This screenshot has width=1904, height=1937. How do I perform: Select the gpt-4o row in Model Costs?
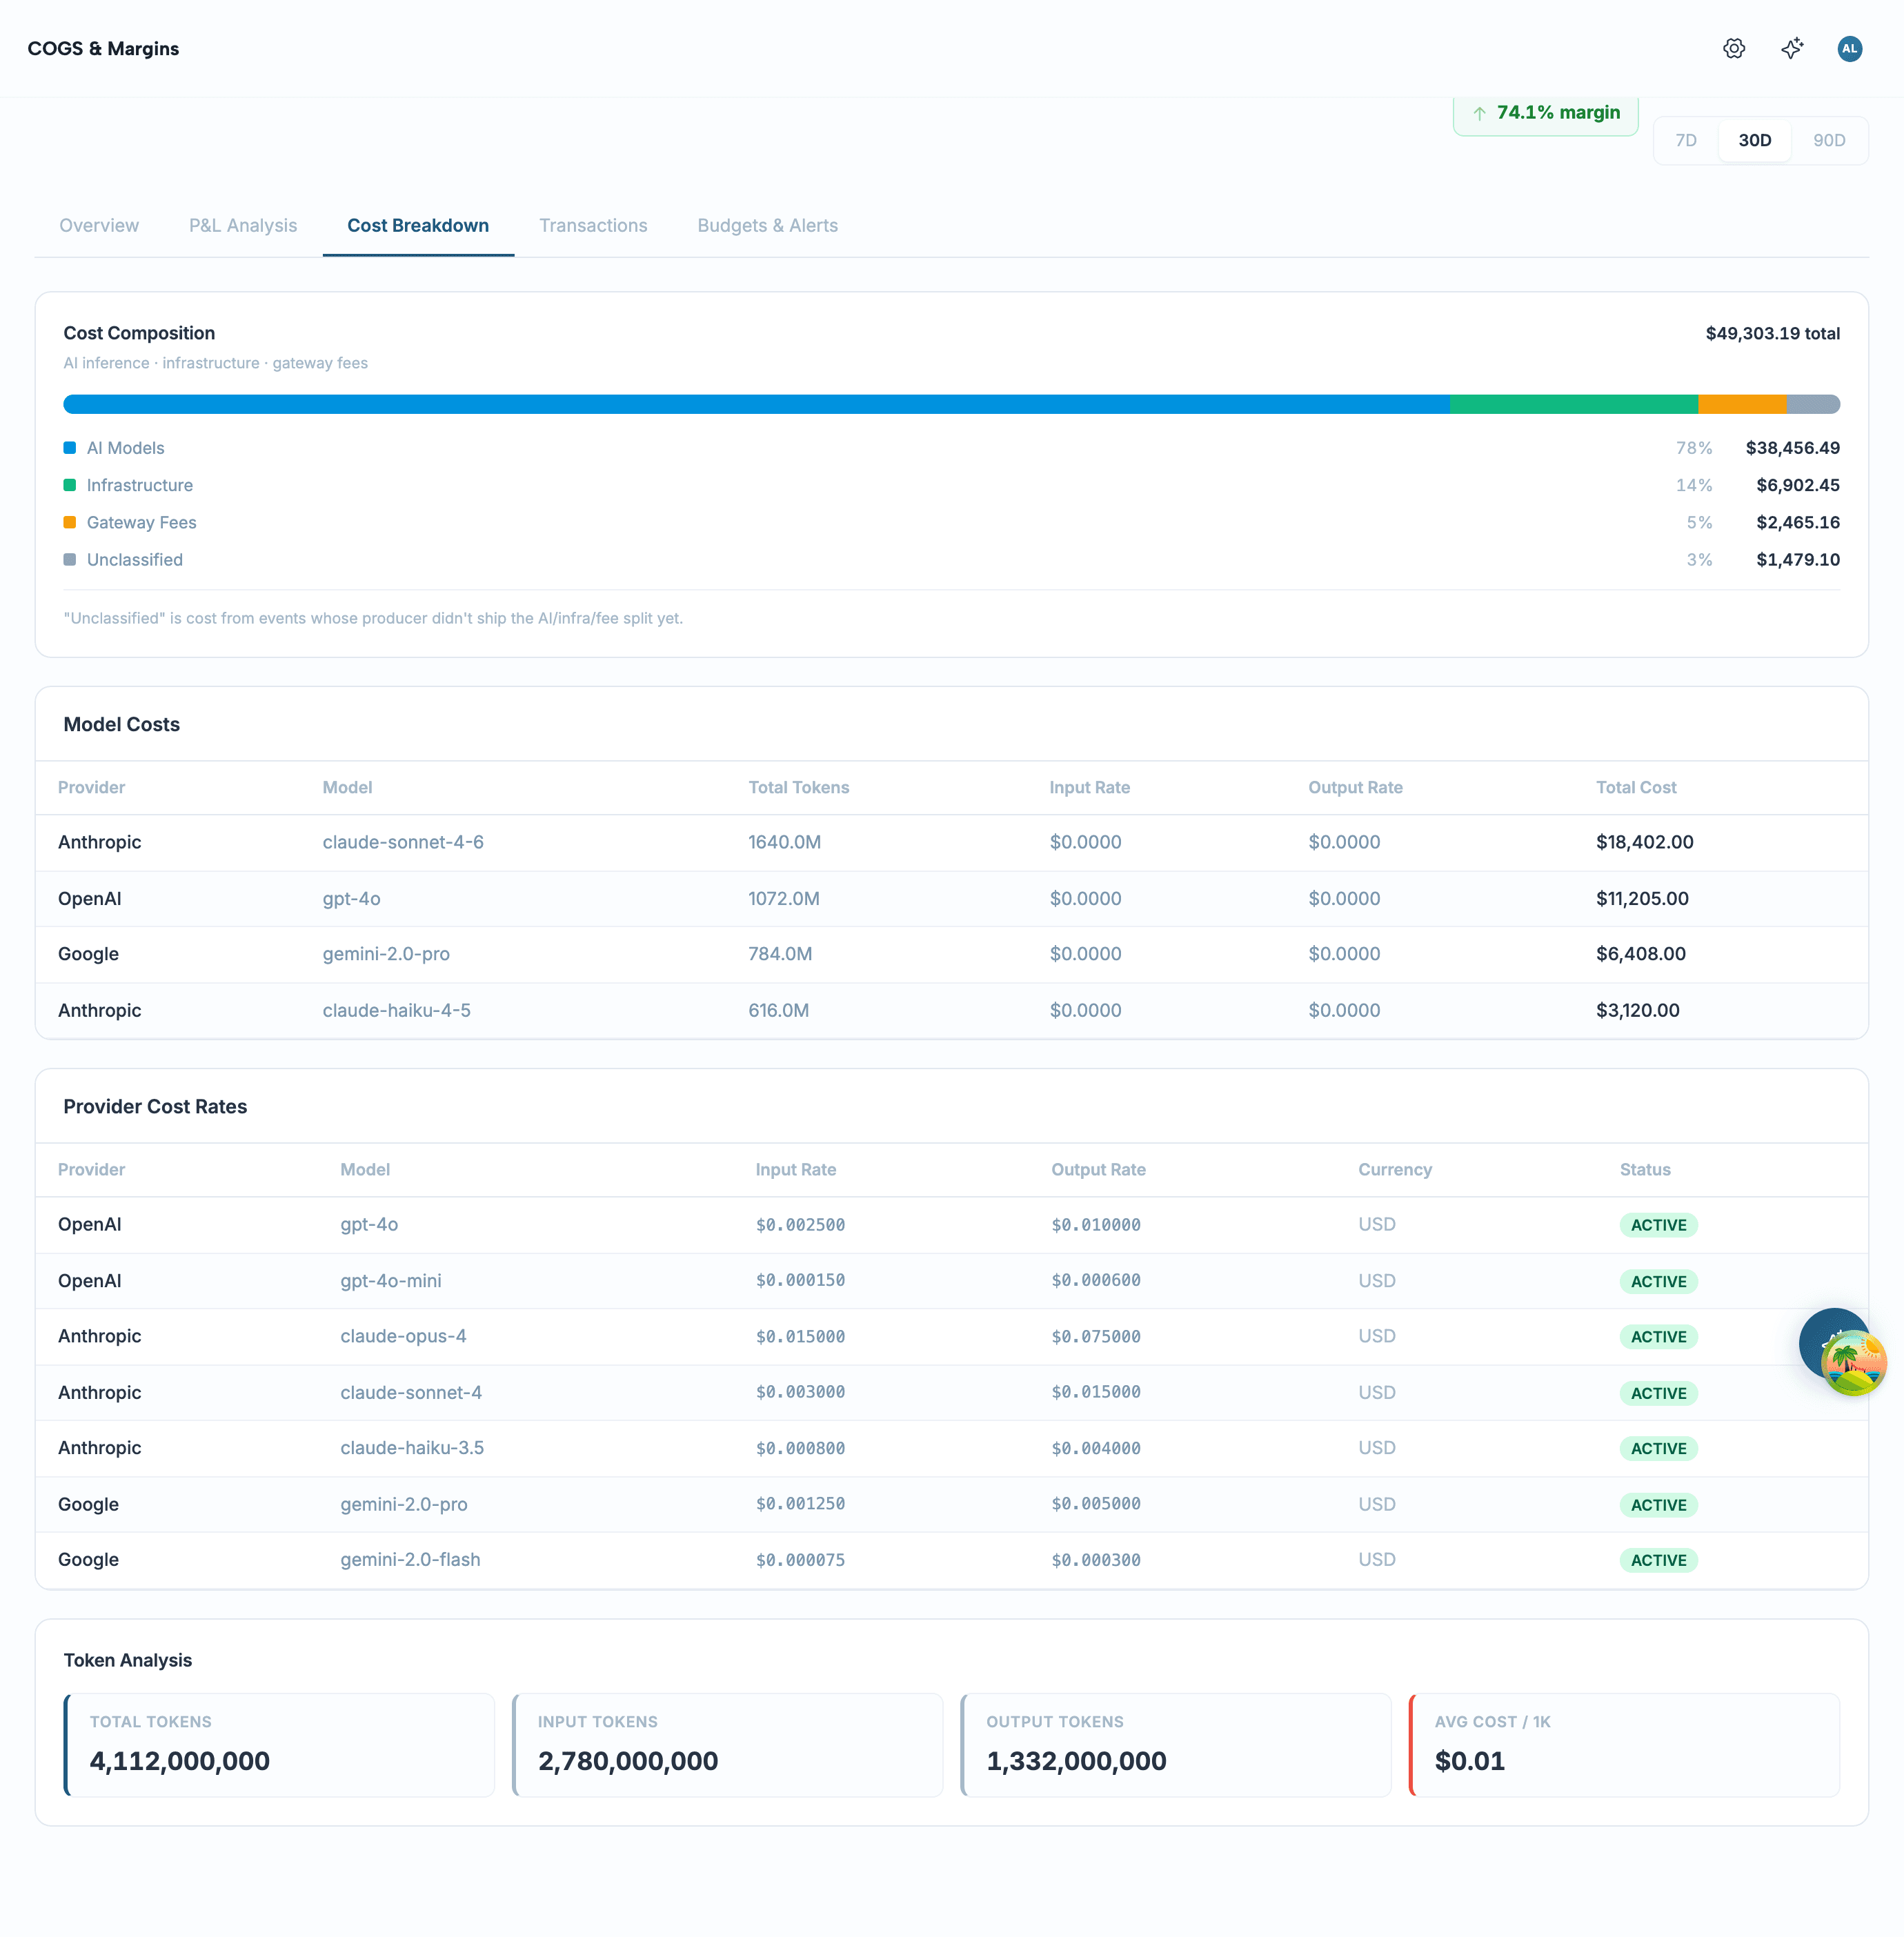952,899
